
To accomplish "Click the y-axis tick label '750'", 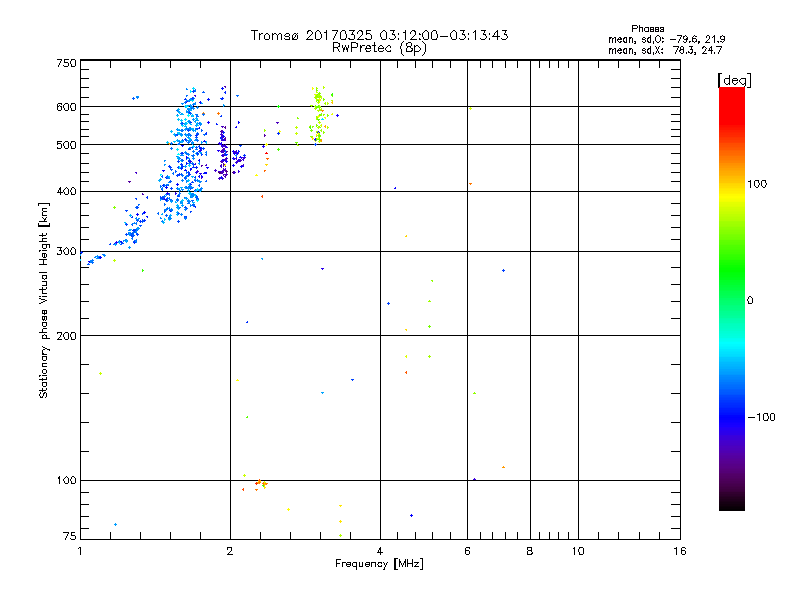I will click(66, 63).
